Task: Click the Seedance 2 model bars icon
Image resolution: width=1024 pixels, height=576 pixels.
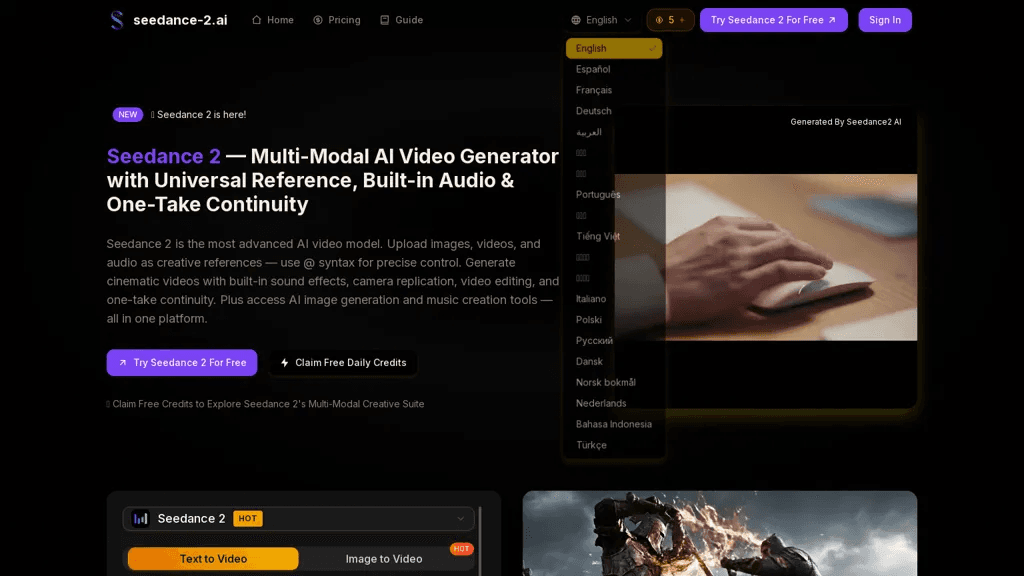Action: 140,519
